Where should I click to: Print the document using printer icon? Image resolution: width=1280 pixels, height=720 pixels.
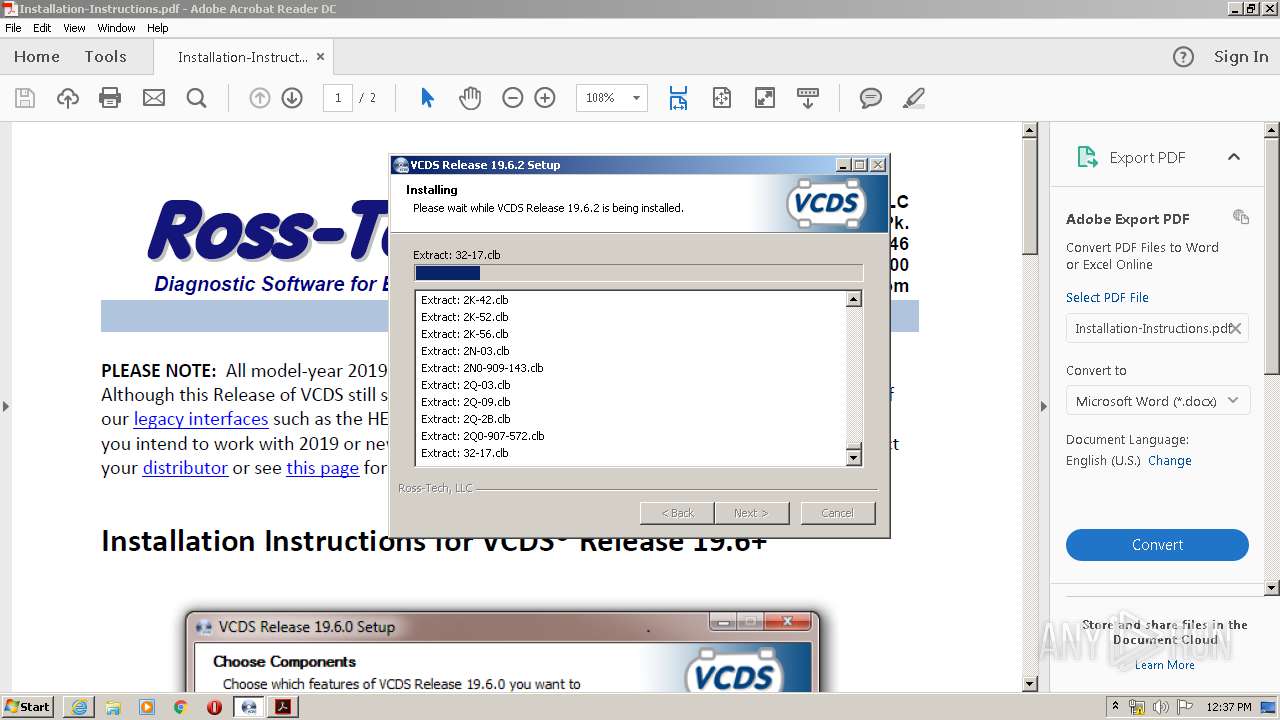click(110, 98)
